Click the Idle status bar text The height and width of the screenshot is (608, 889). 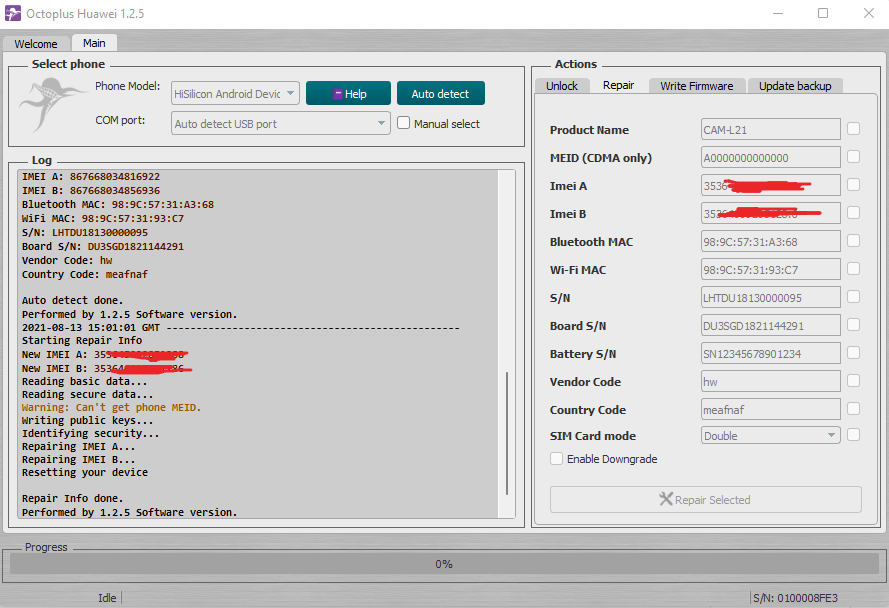(107, 598)
